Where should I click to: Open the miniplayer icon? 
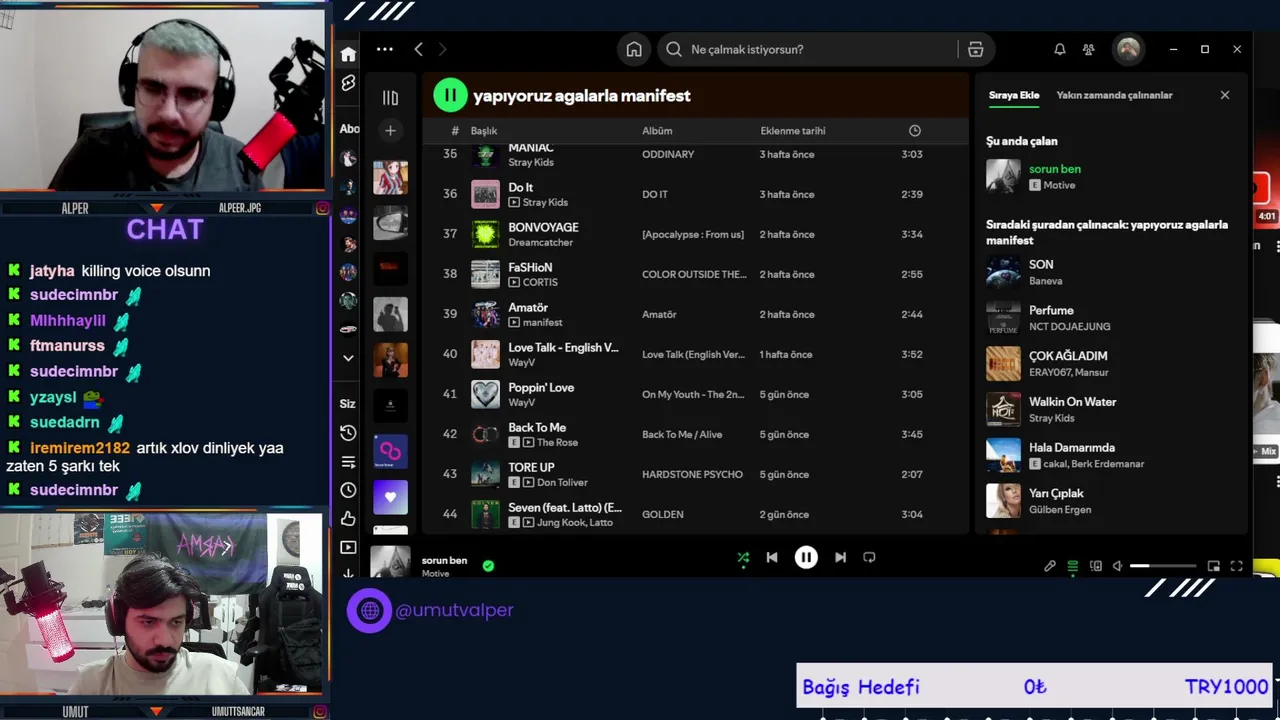coord(1214,566)
